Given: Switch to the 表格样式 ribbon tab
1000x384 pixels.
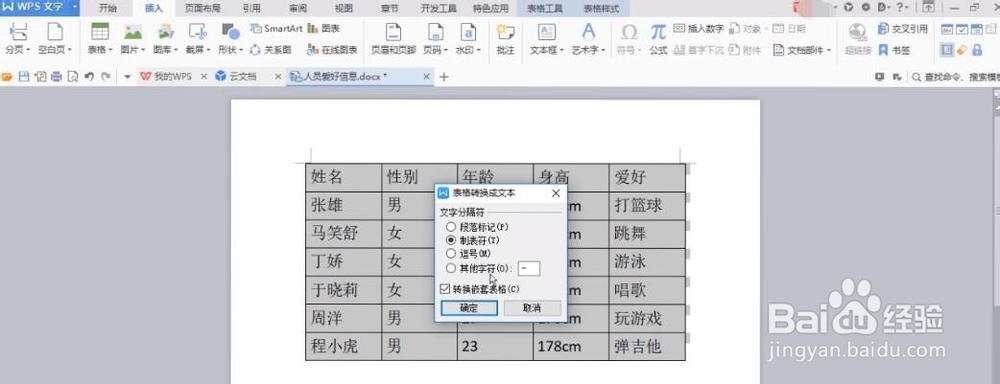Looking at the screenshot, I should 601,8.
